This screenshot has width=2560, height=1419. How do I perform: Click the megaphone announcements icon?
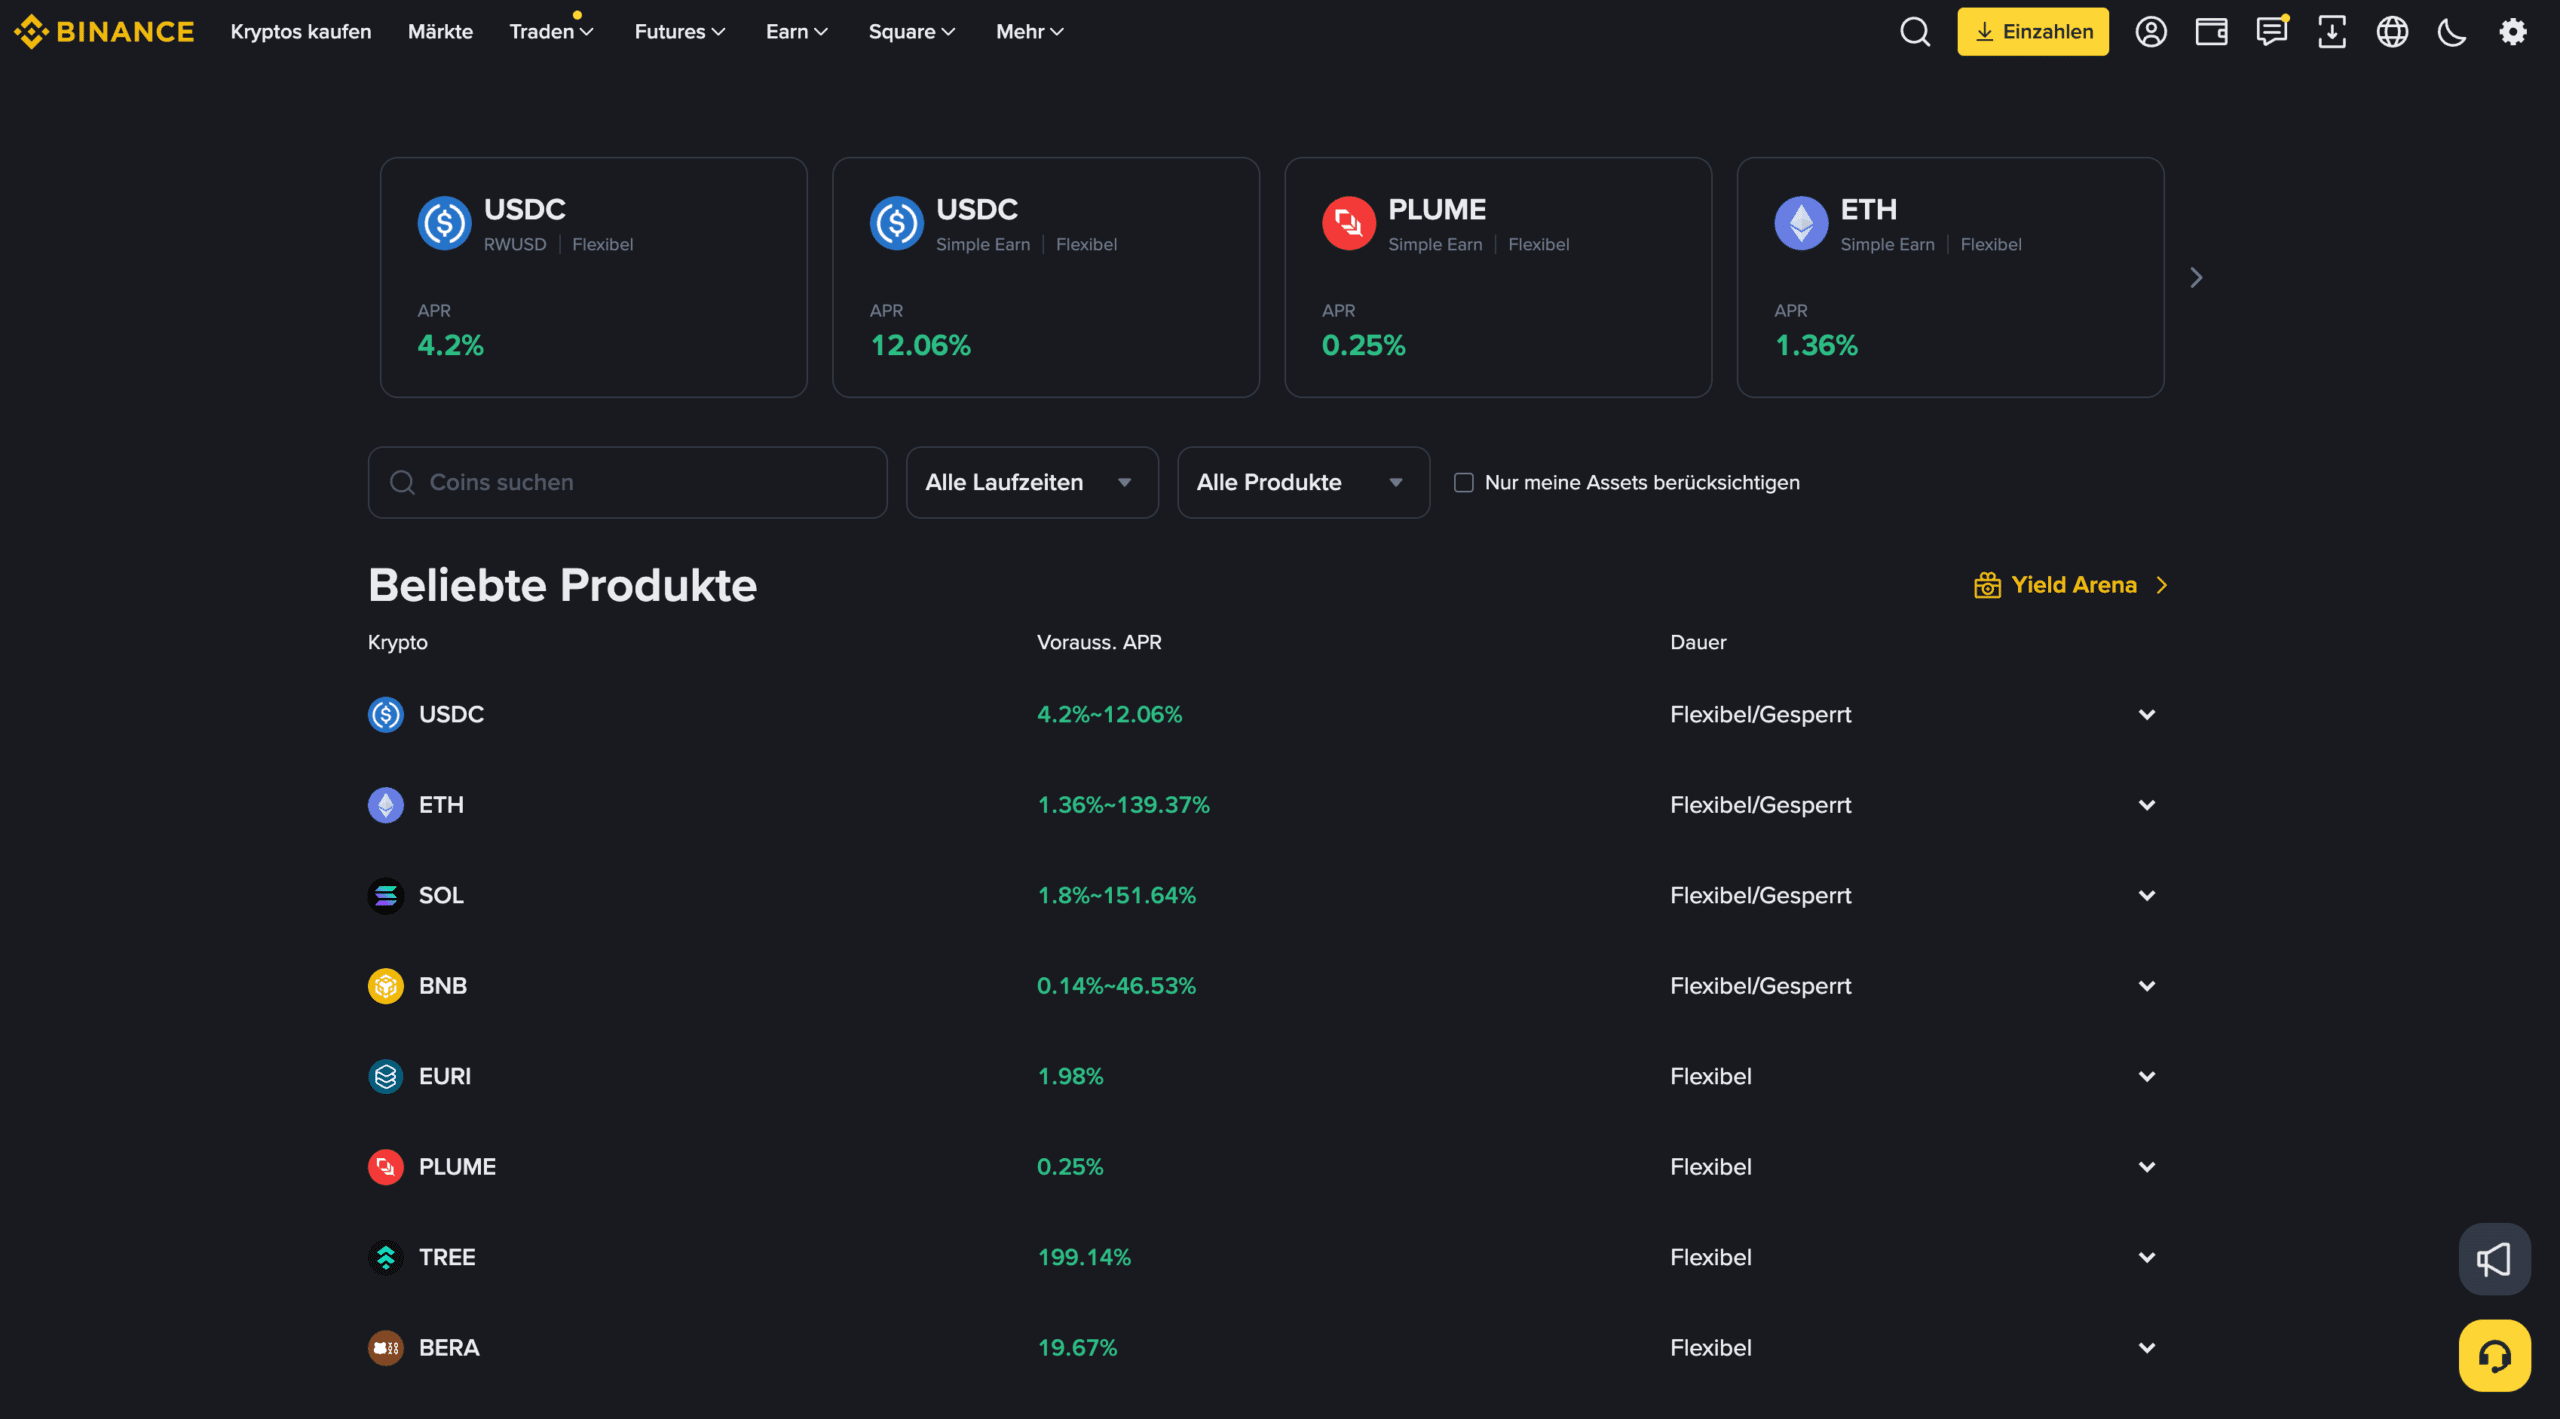(2494, 1259)
